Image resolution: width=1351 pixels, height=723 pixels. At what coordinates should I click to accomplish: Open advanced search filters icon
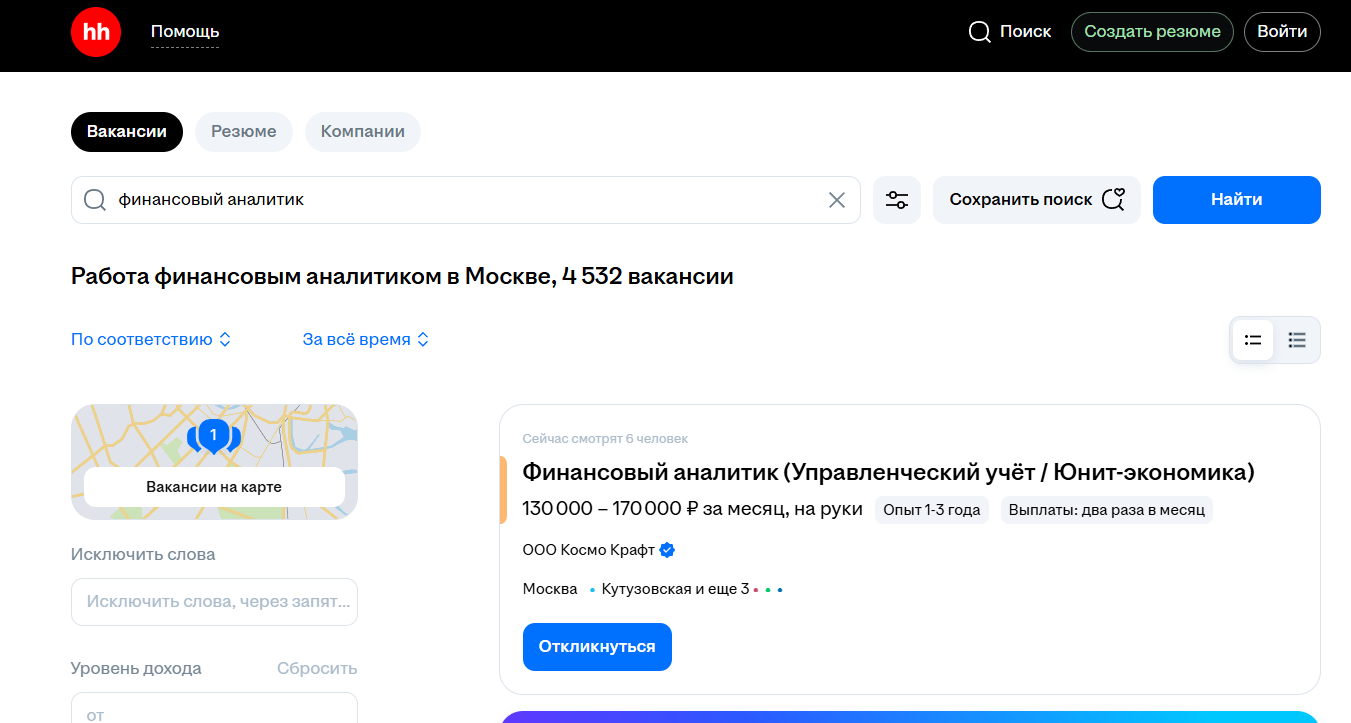click(x=897, y=200)
